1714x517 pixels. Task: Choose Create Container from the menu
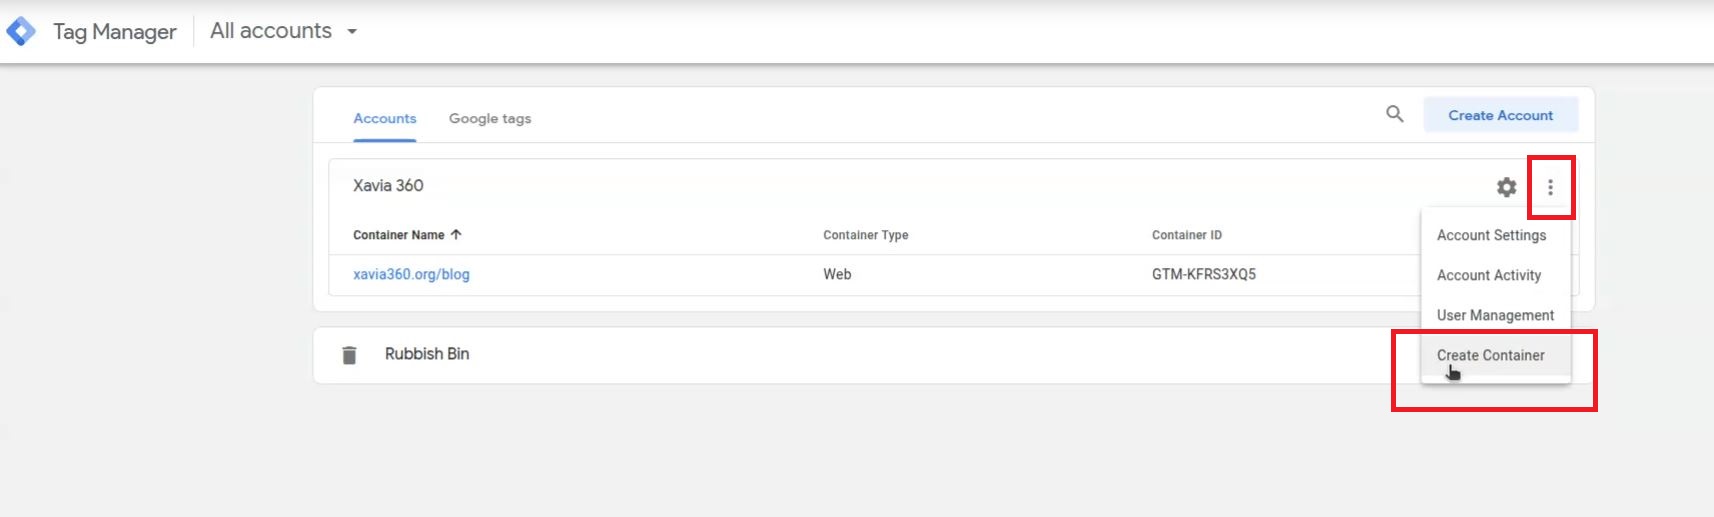click(x=1495, y=355)
